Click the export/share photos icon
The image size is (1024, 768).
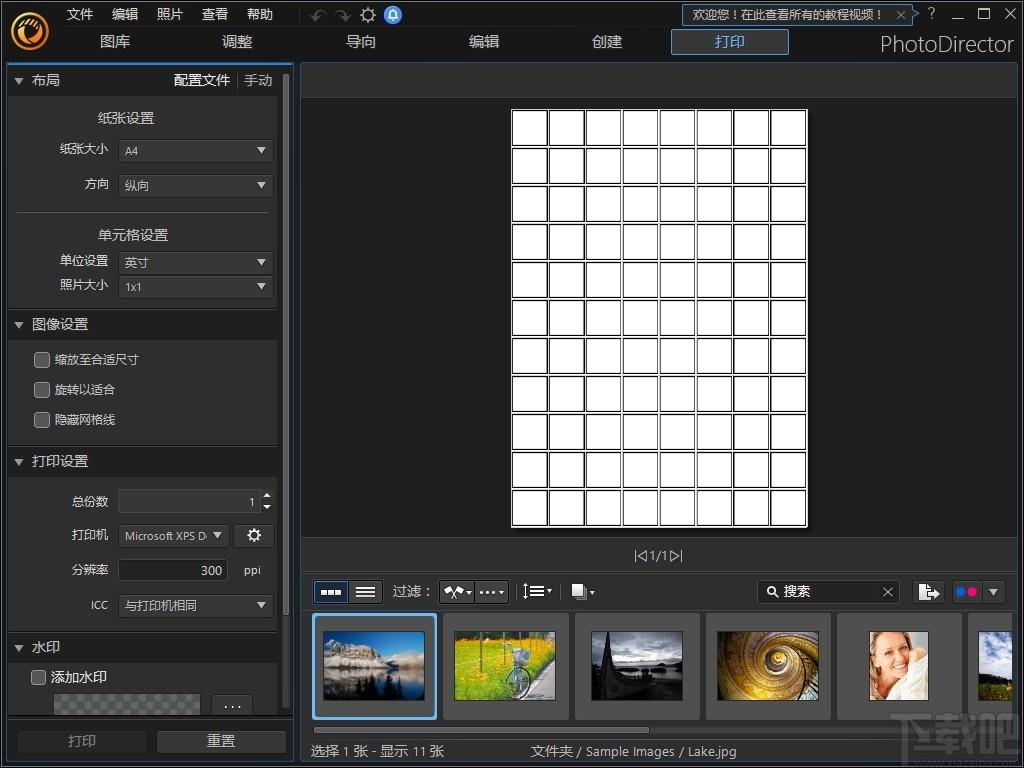click(928, 592)
